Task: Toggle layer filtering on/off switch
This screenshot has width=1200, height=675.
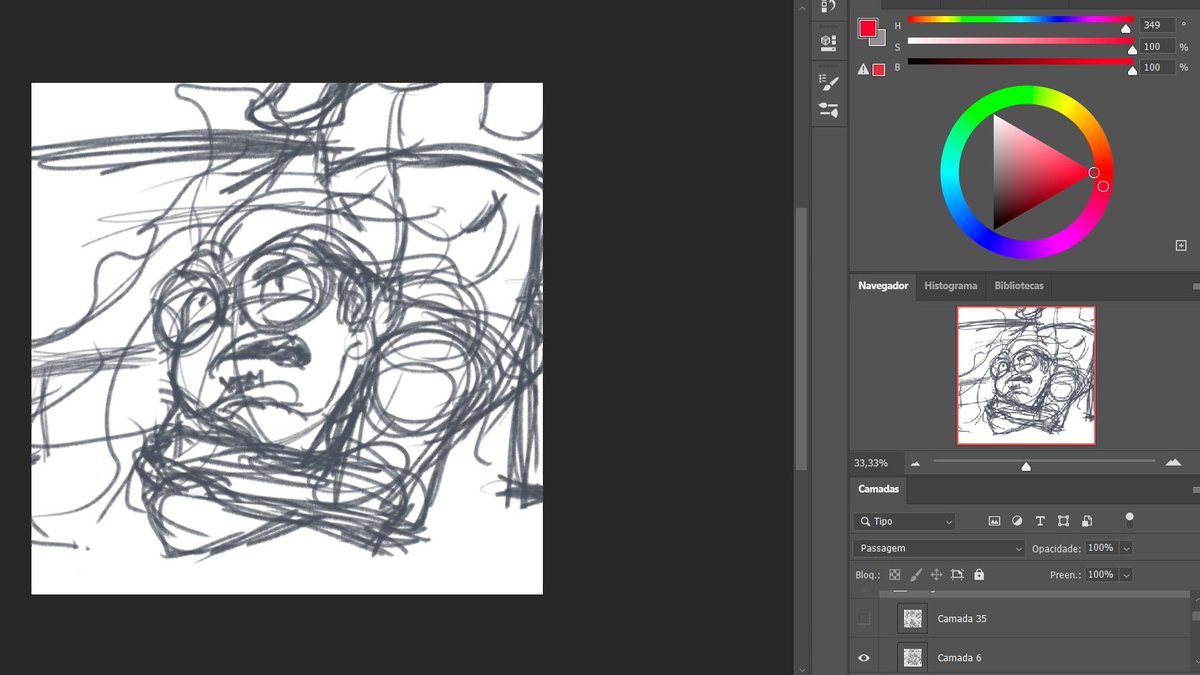Action: (1130, 519)
